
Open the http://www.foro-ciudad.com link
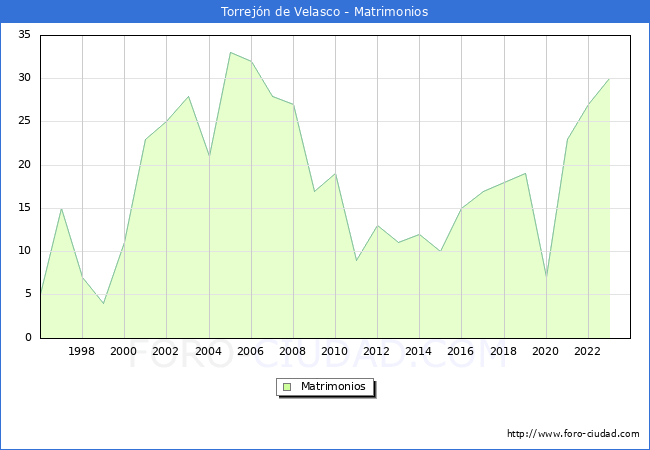point(573,434)
